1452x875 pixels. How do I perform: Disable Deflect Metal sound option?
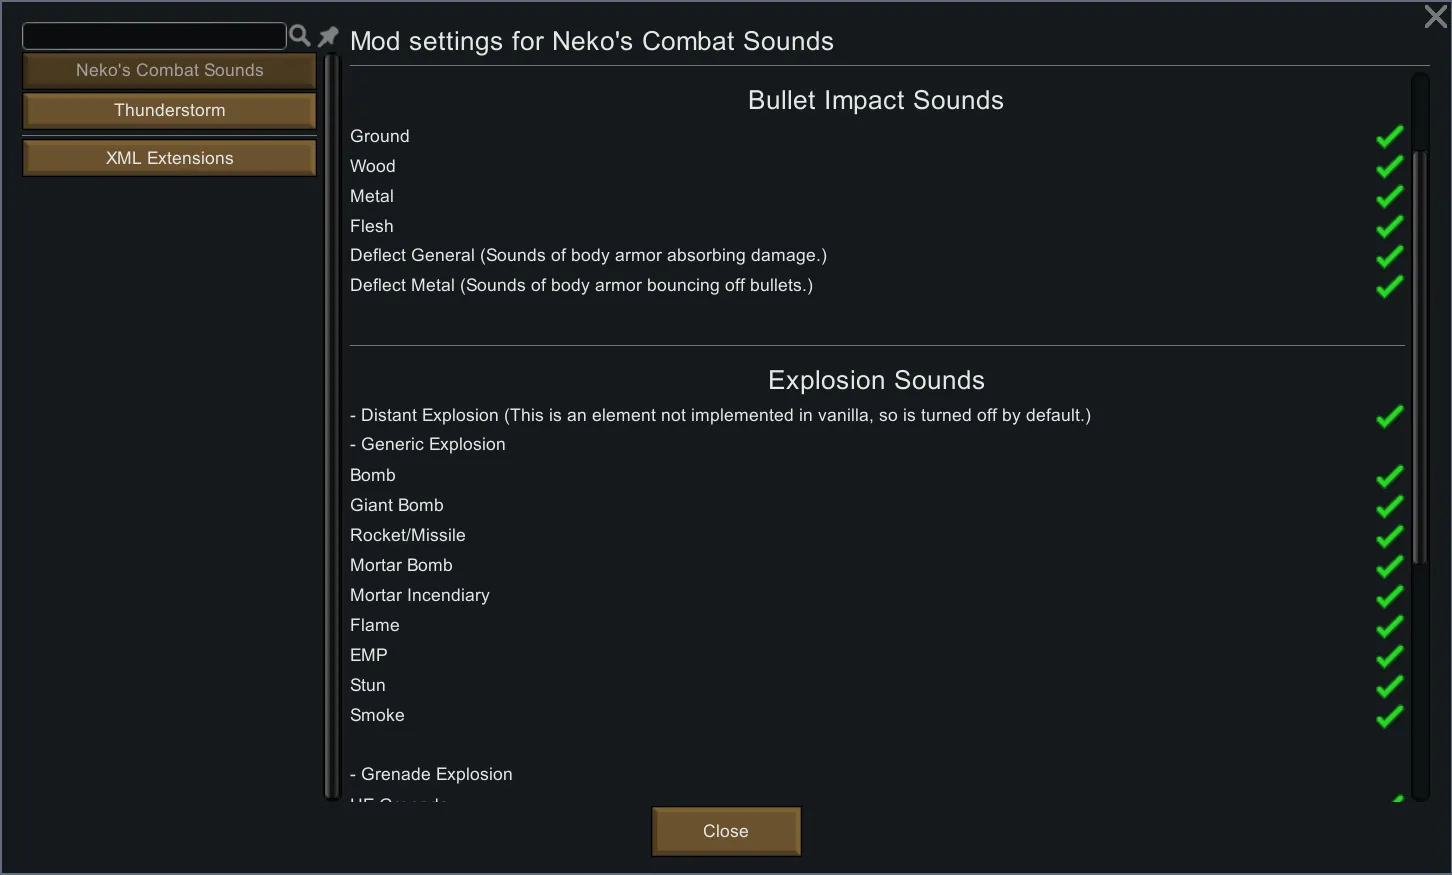tap(1389, 287)
